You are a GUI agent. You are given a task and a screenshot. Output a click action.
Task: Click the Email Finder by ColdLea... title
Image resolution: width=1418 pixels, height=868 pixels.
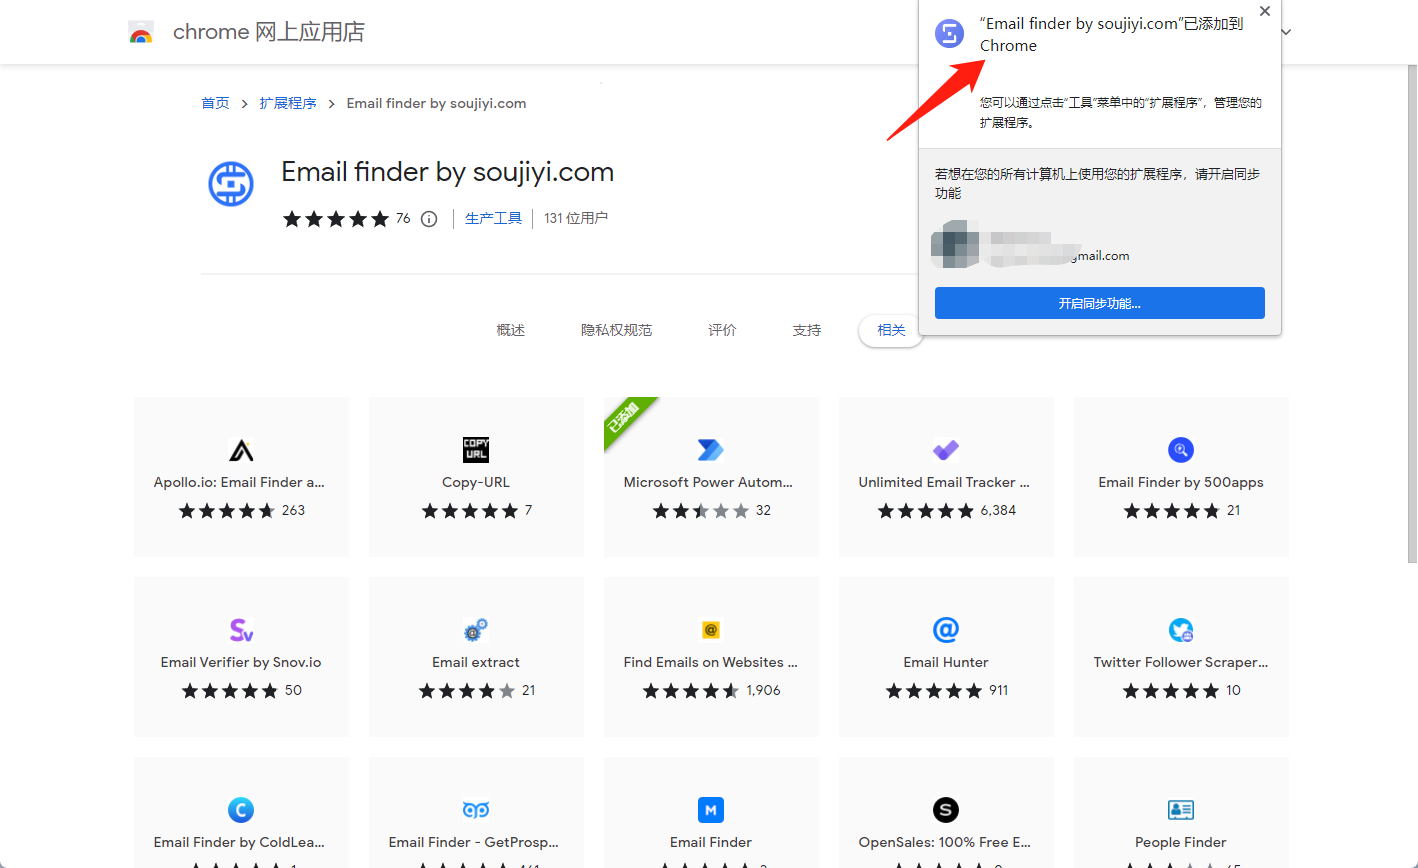(239, 842)
